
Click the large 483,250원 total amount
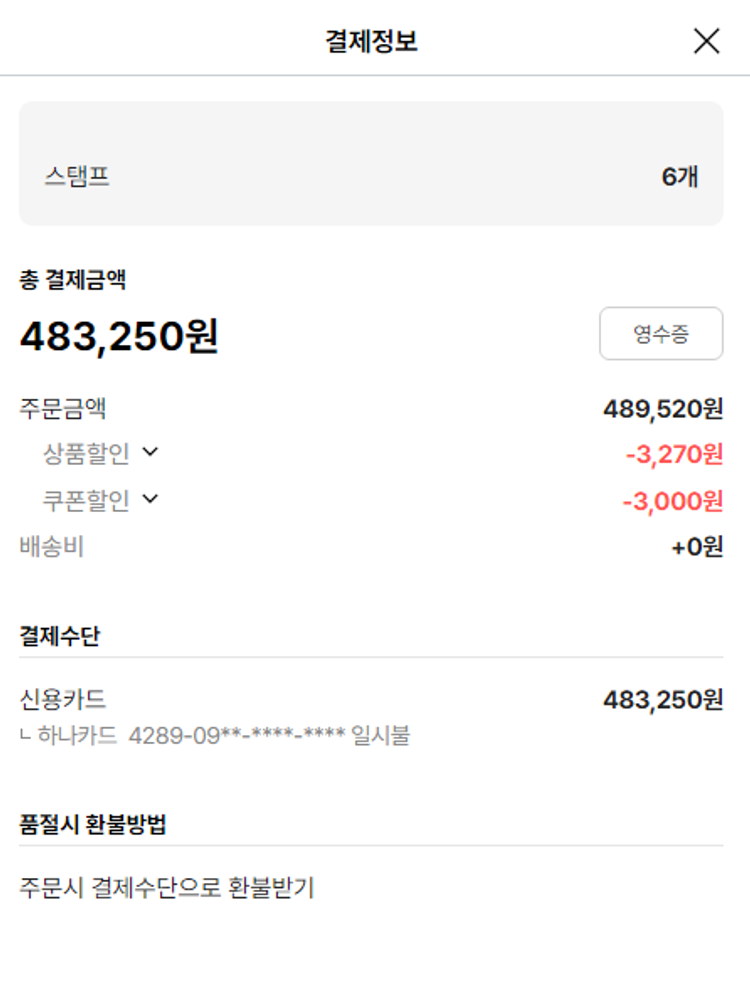tap(119, 336)
